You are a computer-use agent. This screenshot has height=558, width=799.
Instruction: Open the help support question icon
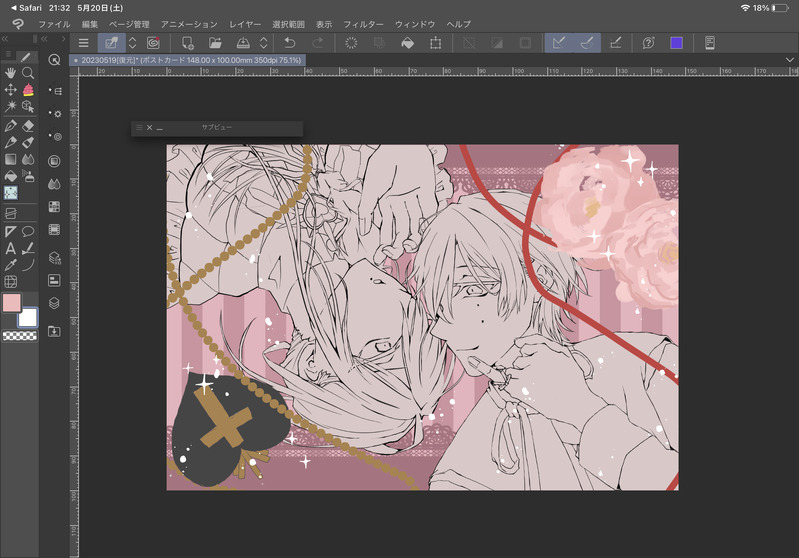pyautogui.click(x=648, y=43)
